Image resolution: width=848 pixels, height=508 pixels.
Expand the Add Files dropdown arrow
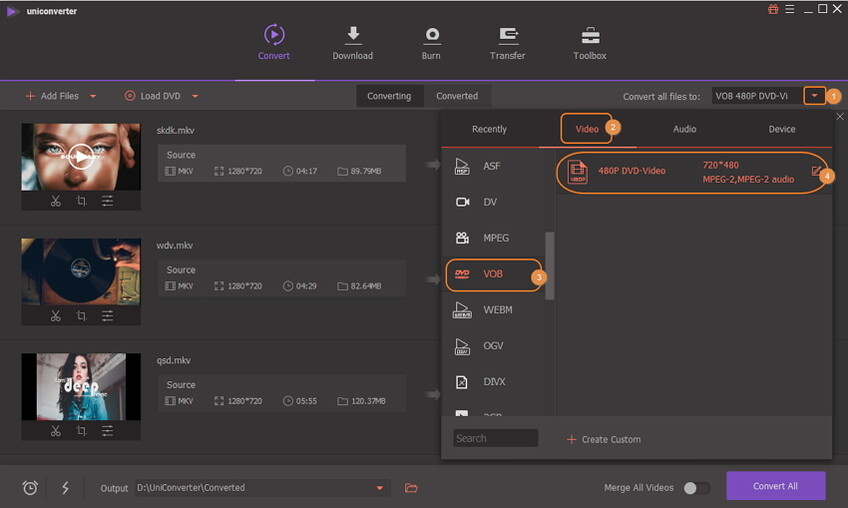coord(93,96)
